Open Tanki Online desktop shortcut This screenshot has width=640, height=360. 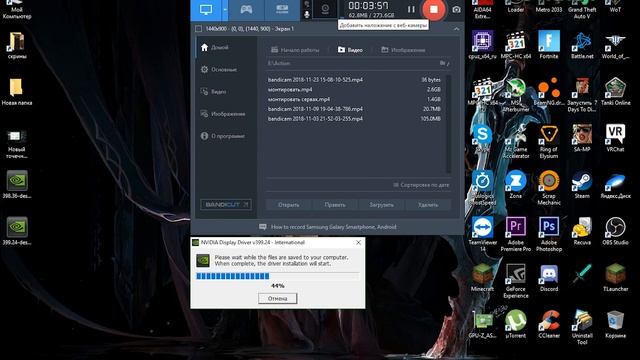(x=616, y=91)
